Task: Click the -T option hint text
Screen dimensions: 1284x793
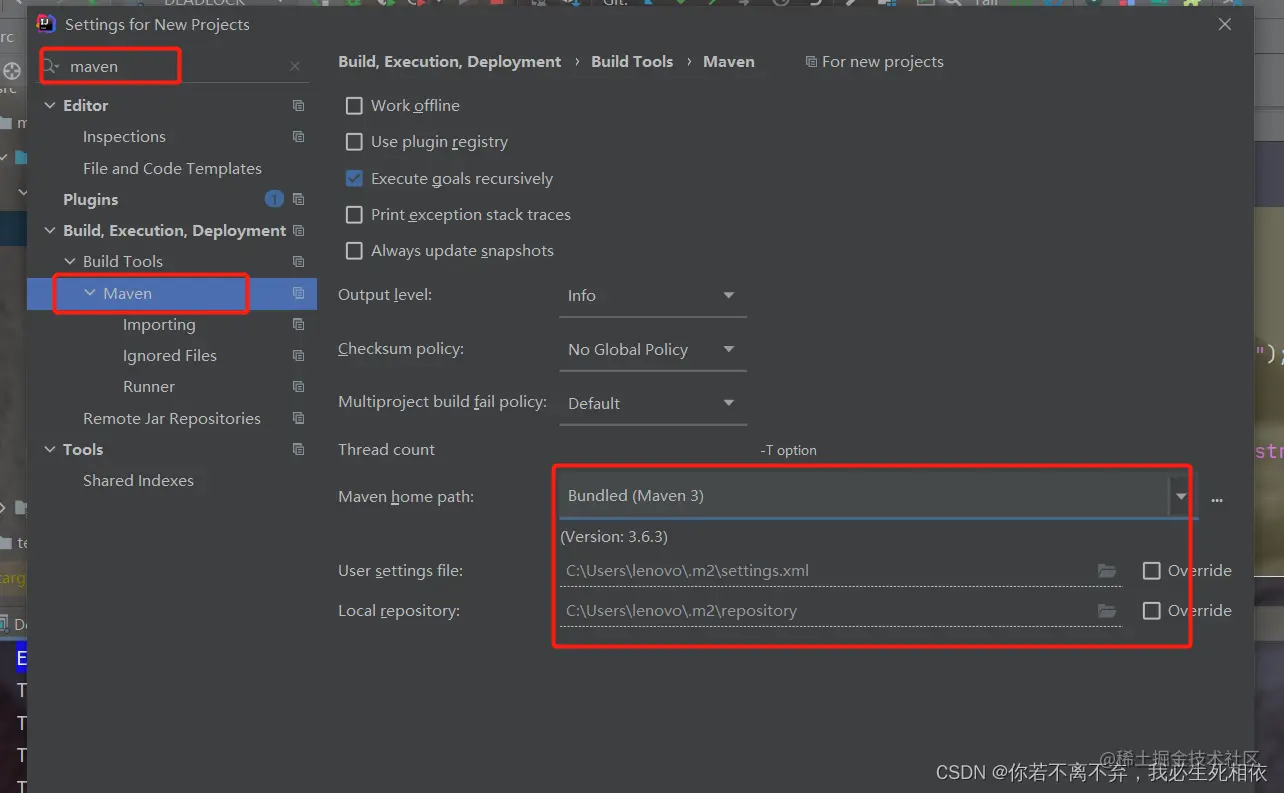Action: [789, 450]
